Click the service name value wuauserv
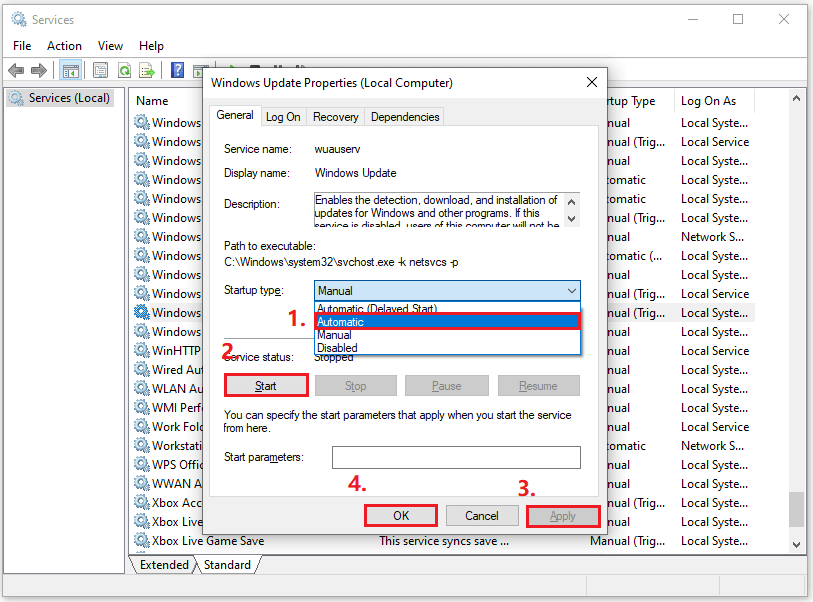The image size is (813, 602). 337,149
